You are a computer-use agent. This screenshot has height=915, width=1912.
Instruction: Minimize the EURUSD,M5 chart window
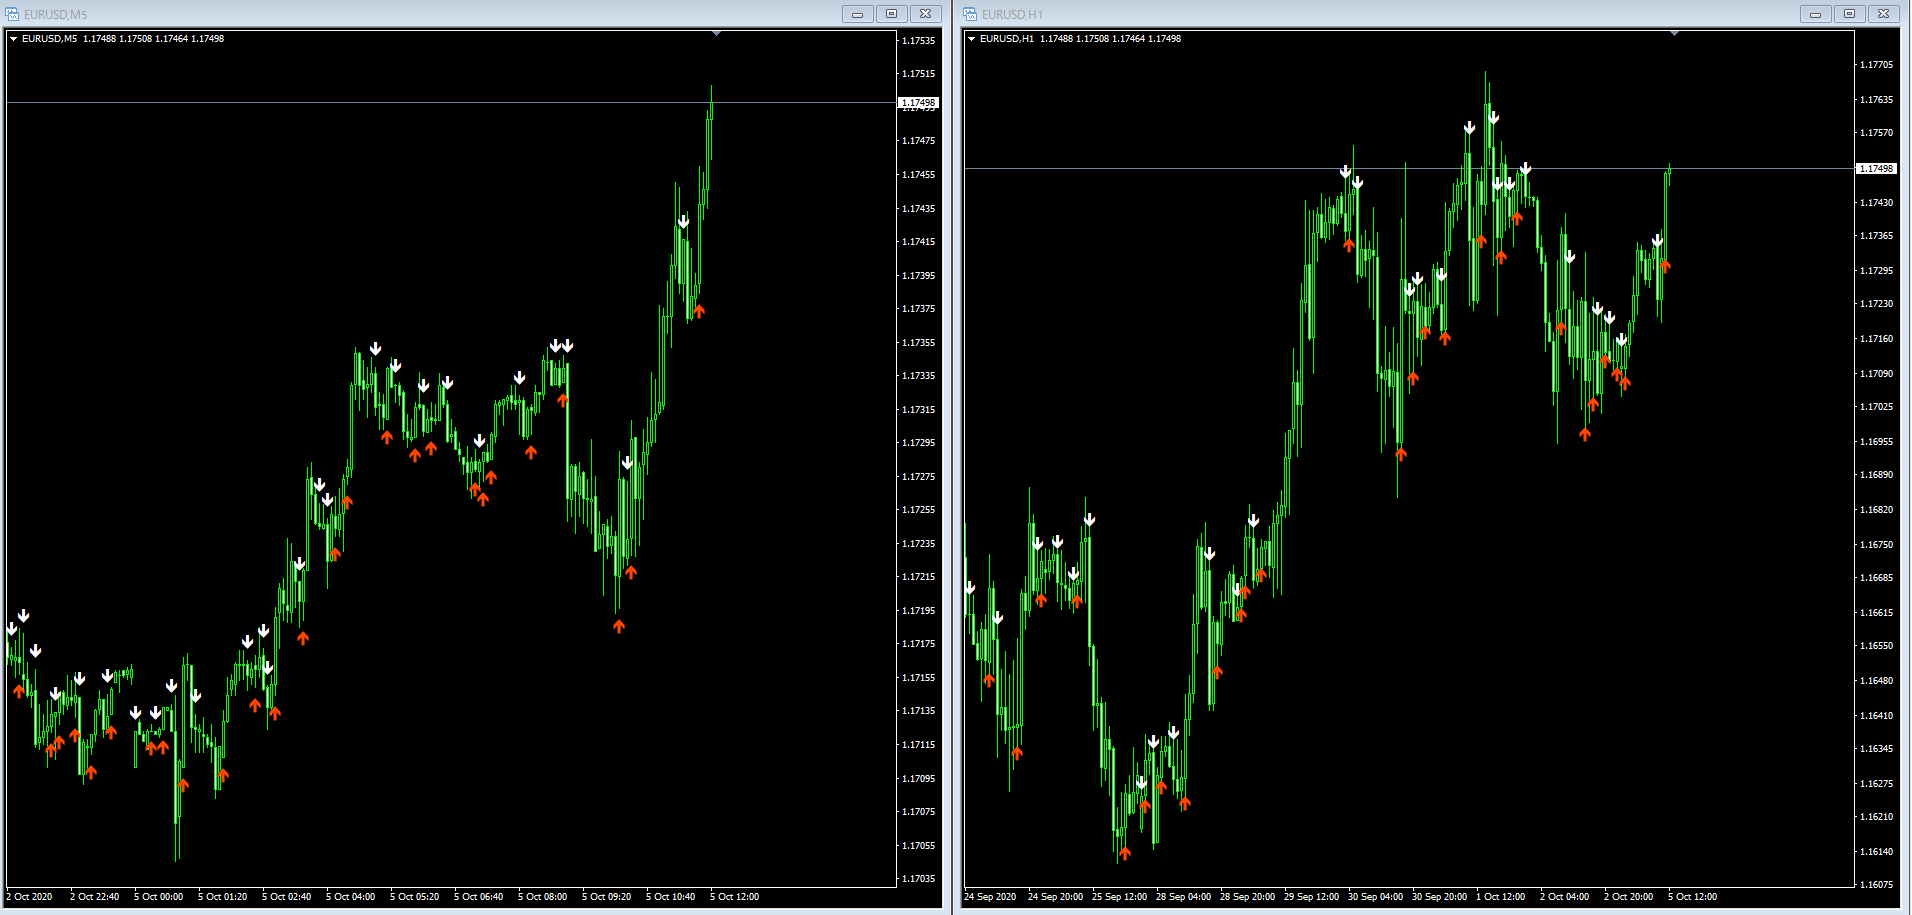click(857, 14)
